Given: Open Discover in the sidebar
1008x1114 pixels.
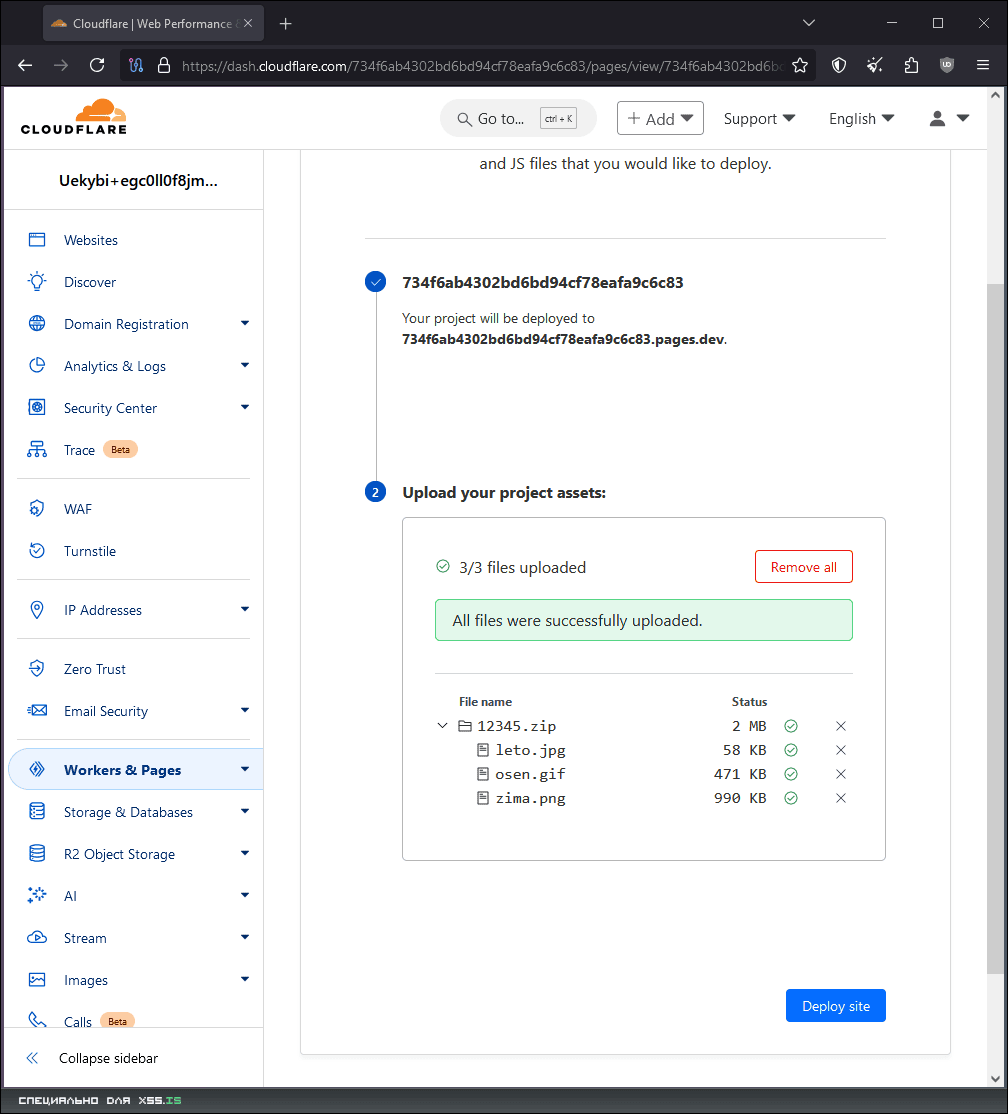Looking at the screenshot, I should (x=90, y=282).
